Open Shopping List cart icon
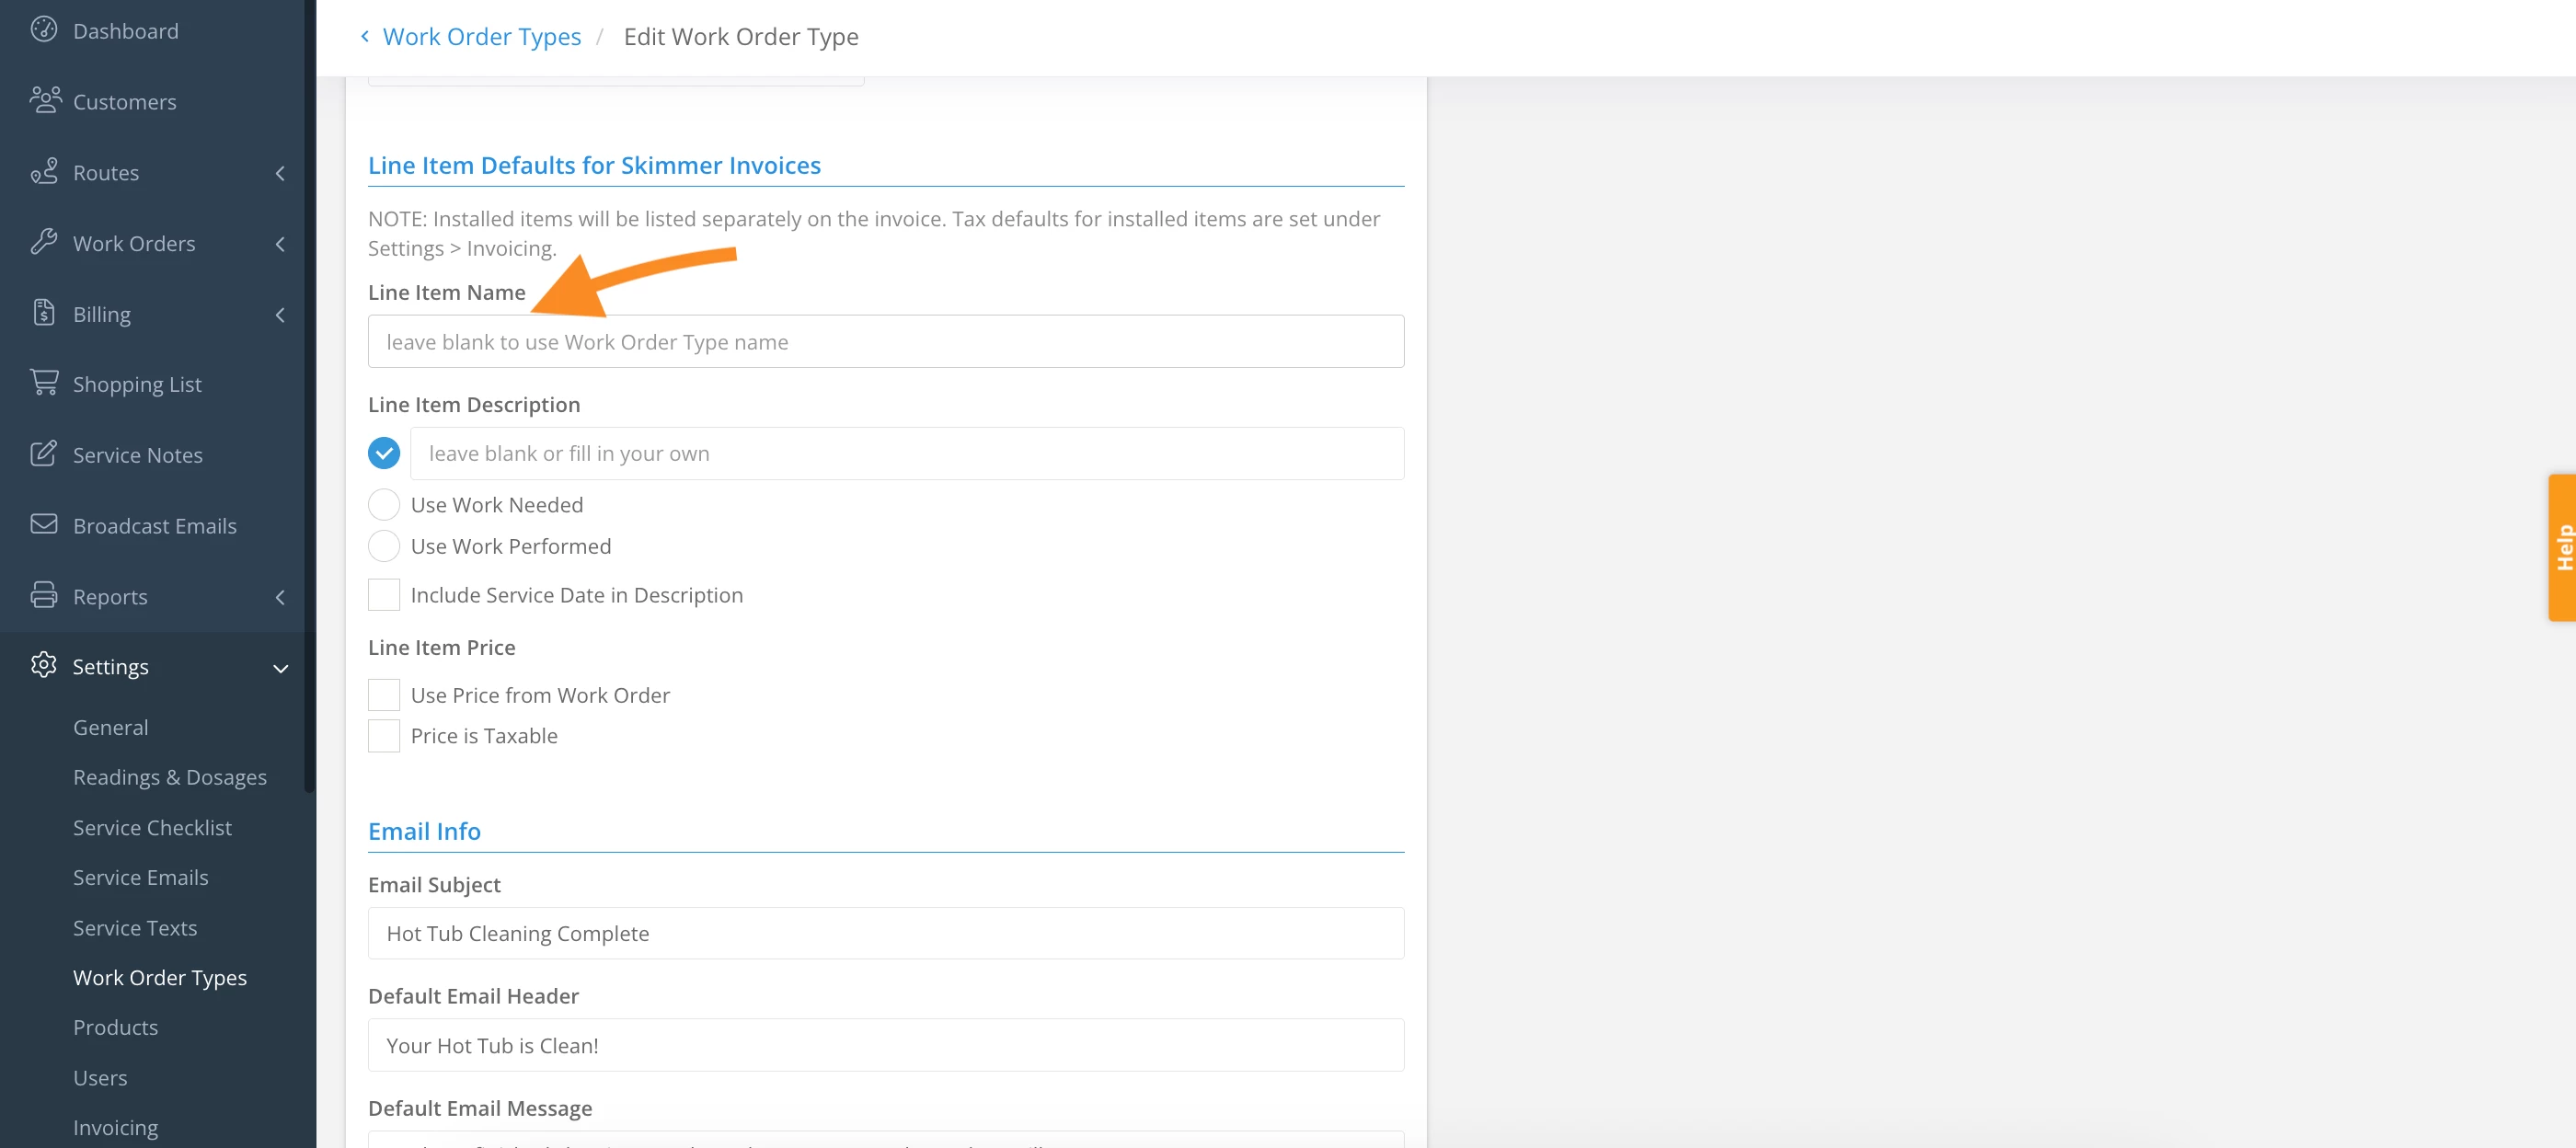The image size is (2576, 1148). tap(43, 383)
